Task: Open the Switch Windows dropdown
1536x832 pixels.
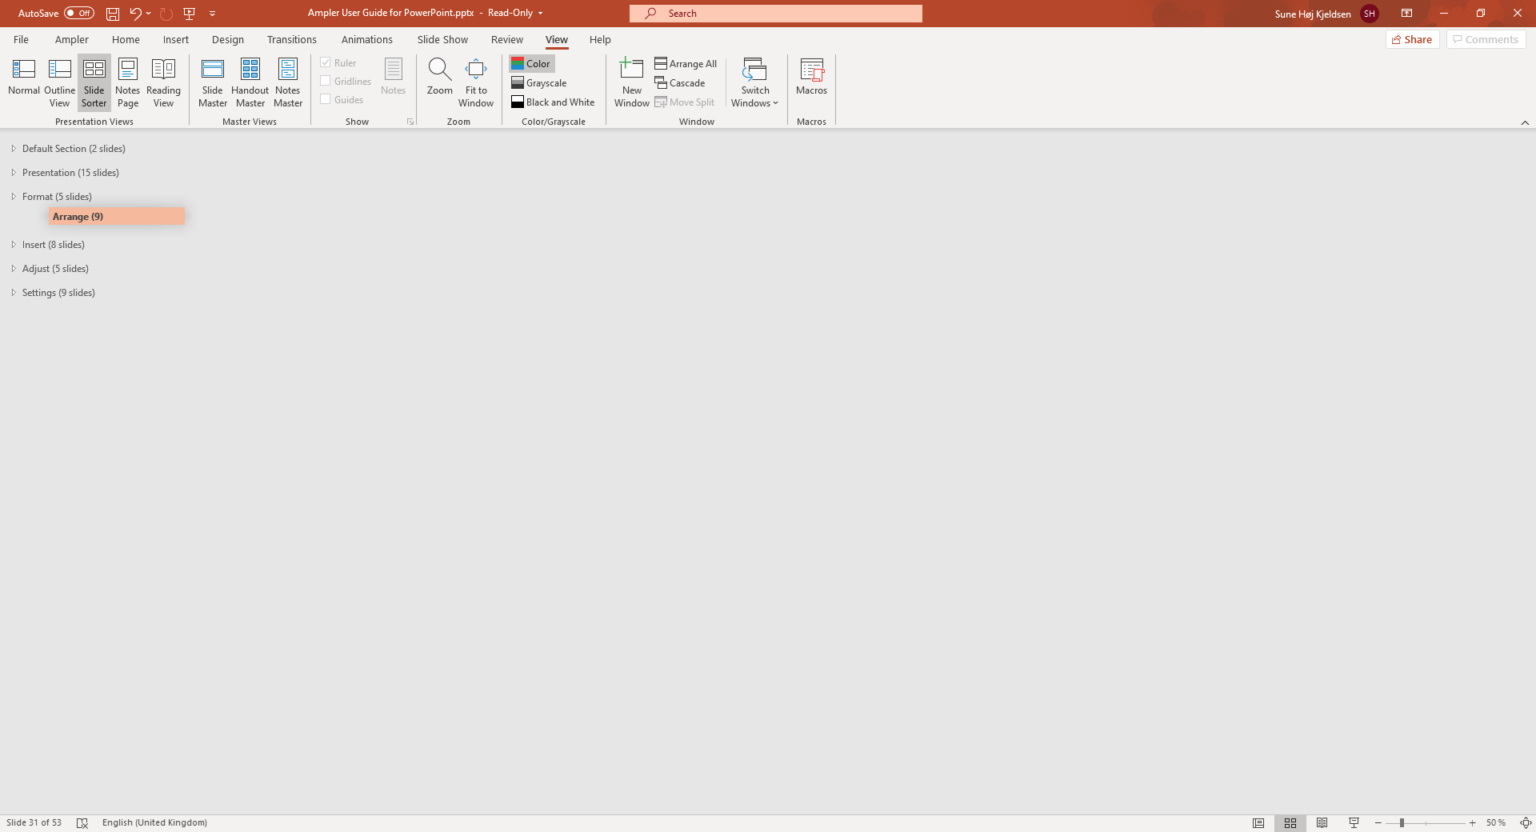Action: (755, 82)
